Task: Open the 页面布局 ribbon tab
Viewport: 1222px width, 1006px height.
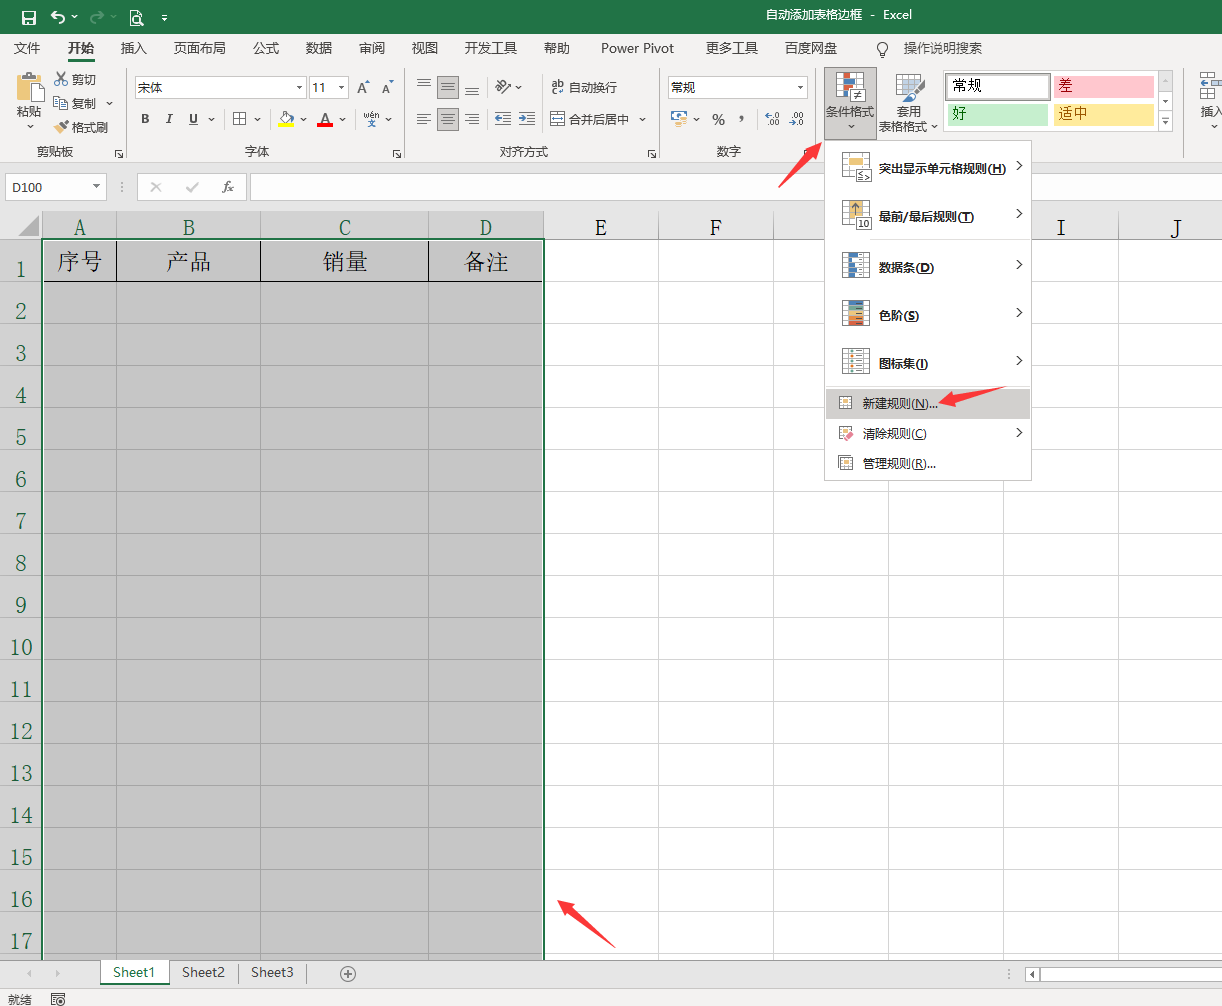Action: pyautogui.click(x=200, y=48)
